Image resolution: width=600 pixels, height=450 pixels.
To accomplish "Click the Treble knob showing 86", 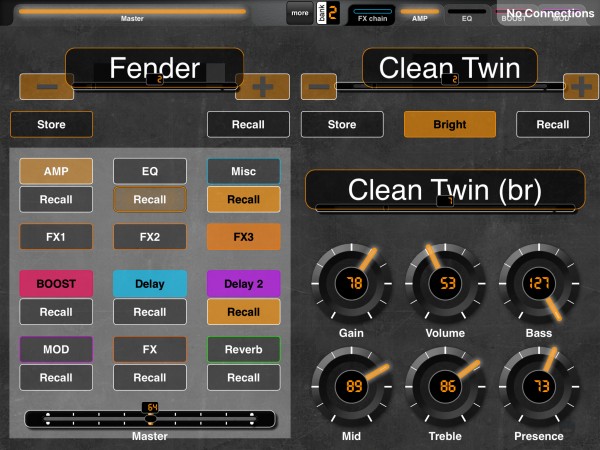I will pyautogui.click(x=445, y=386).
